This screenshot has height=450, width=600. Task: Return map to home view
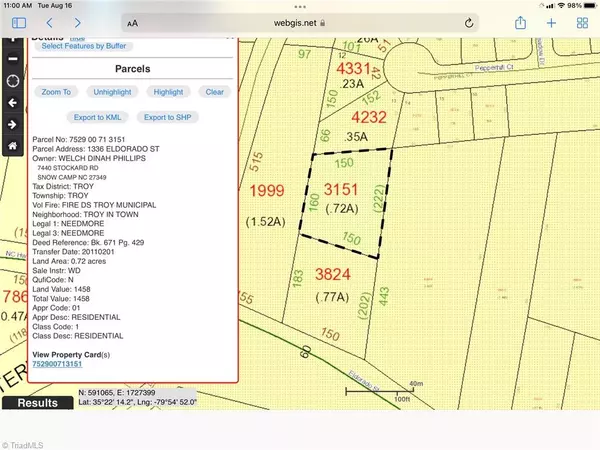click(x=12, y=146)
